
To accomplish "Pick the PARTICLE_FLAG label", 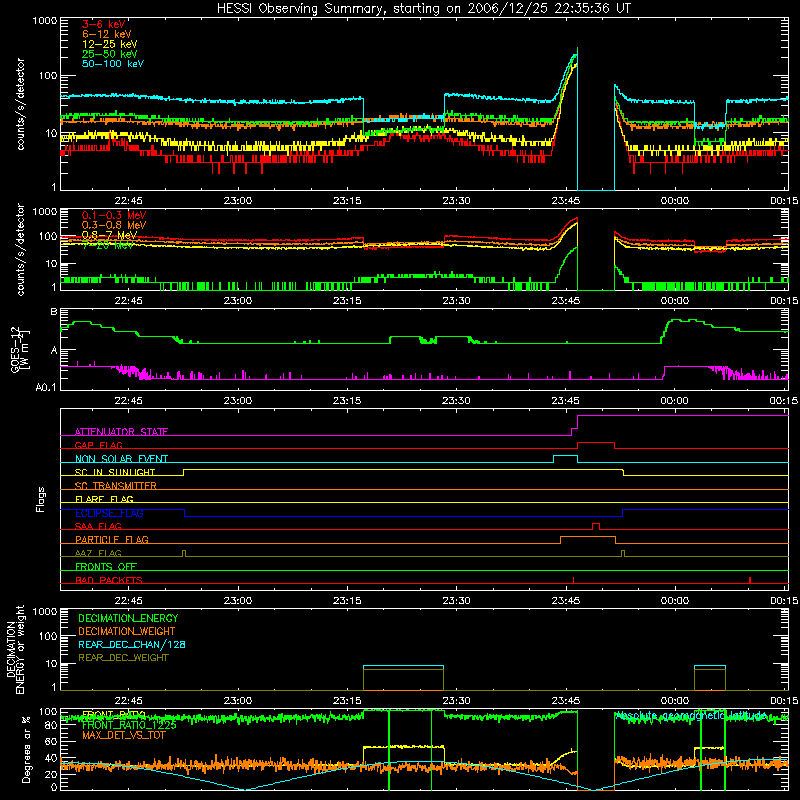I will (112, 539).
